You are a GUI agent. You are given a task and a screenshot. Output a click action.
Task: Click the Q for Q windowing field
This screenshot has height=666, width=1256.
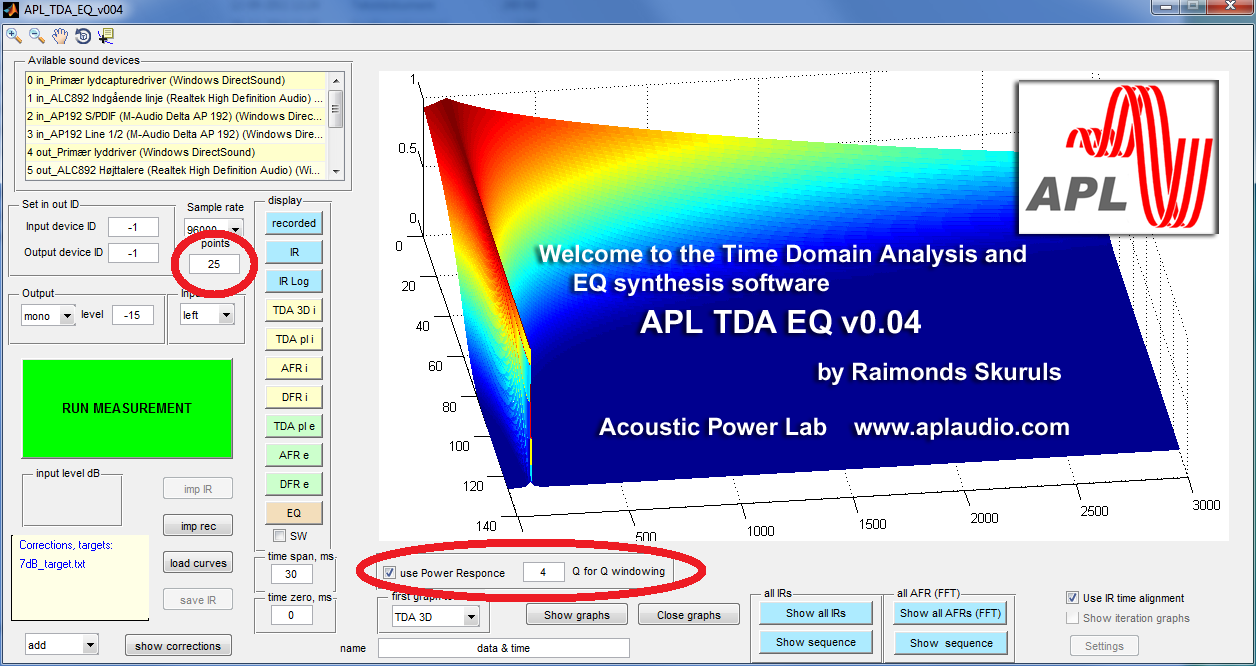point(544,572)
